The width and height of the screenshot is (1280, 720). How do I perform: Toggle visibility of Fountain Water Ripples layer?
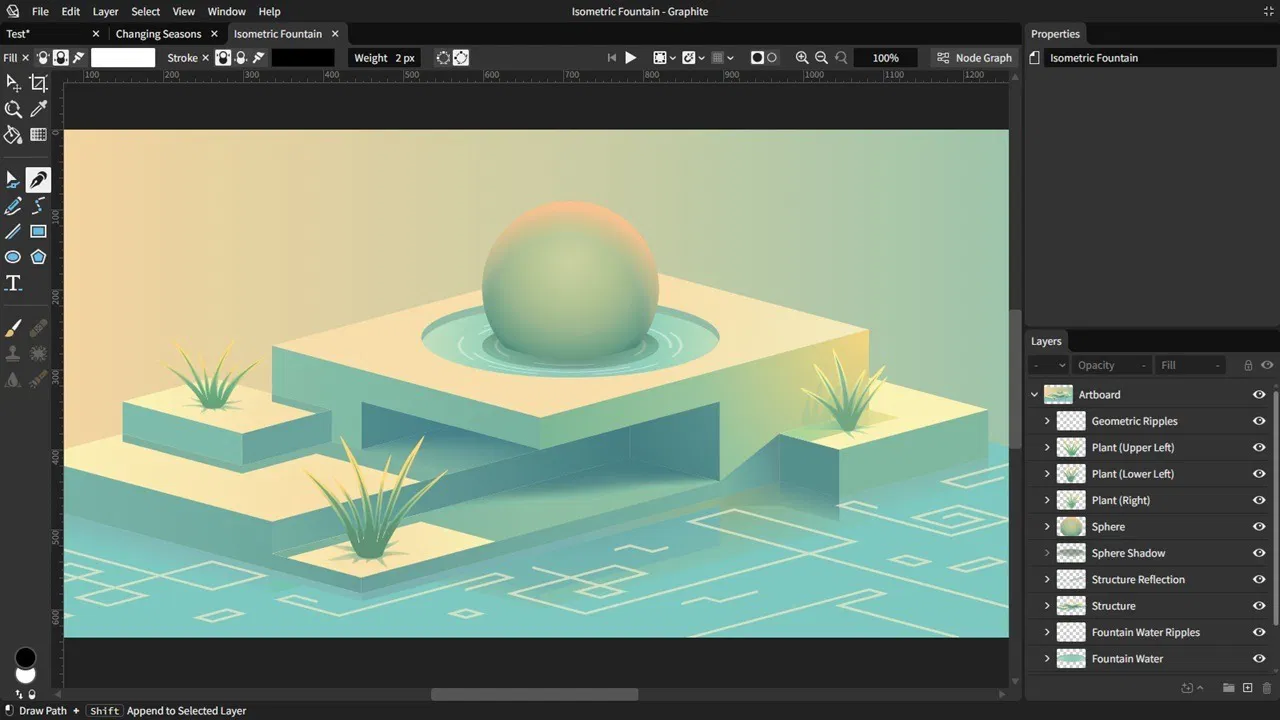point(1259,632)
